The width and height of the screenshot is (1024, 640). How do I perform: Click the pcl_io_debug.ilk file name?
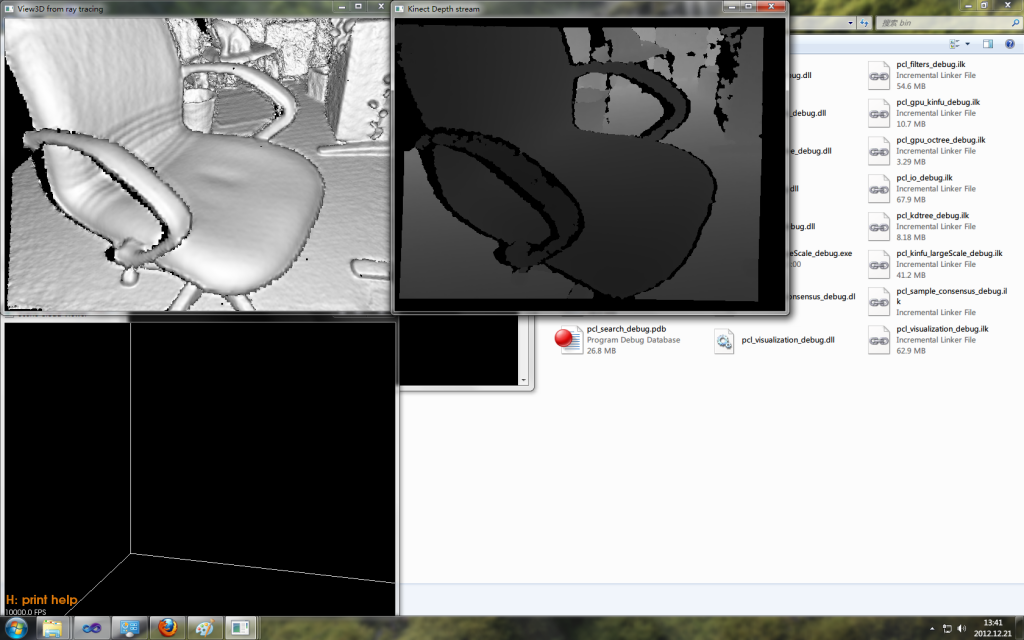tap(924, 178)
